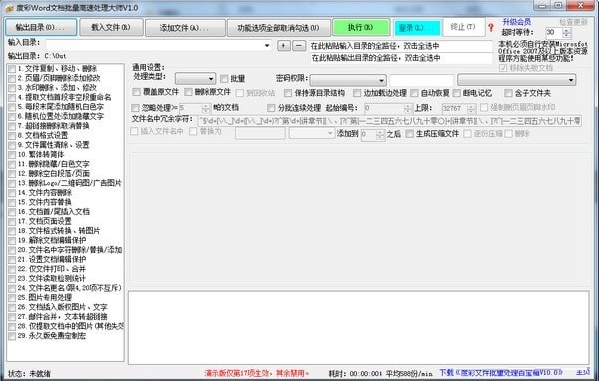Click status text 状态: 未就绪

pos(29,373)
